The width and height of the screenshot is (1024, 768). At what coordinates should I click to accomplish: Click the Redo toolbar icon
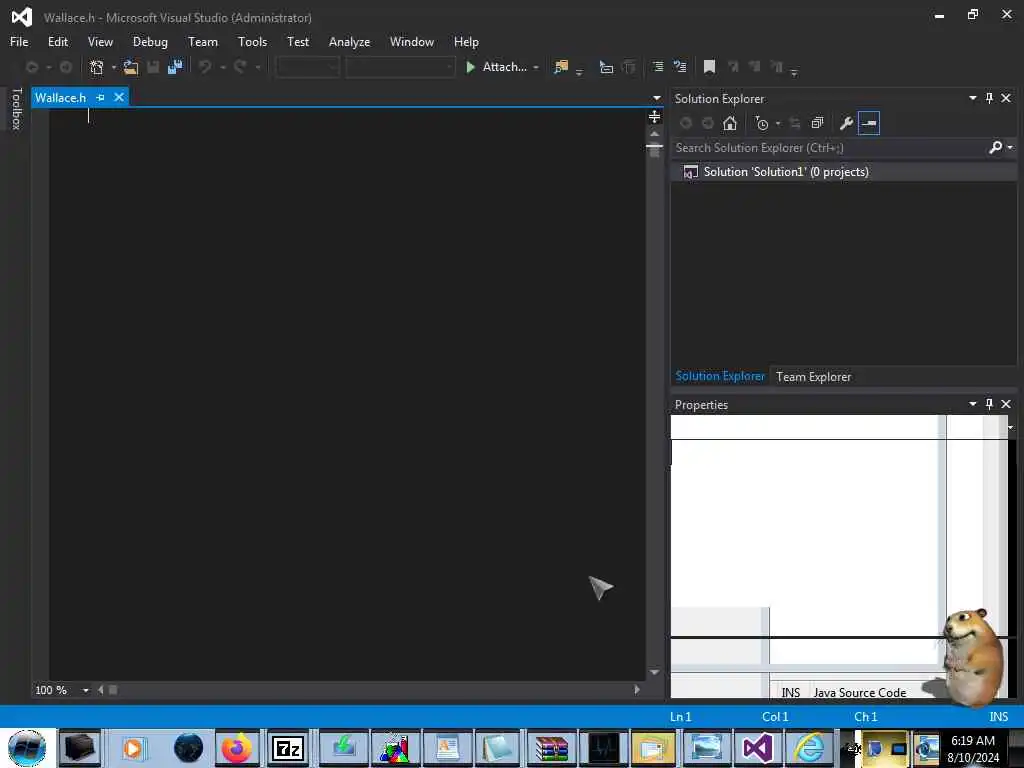240,67
